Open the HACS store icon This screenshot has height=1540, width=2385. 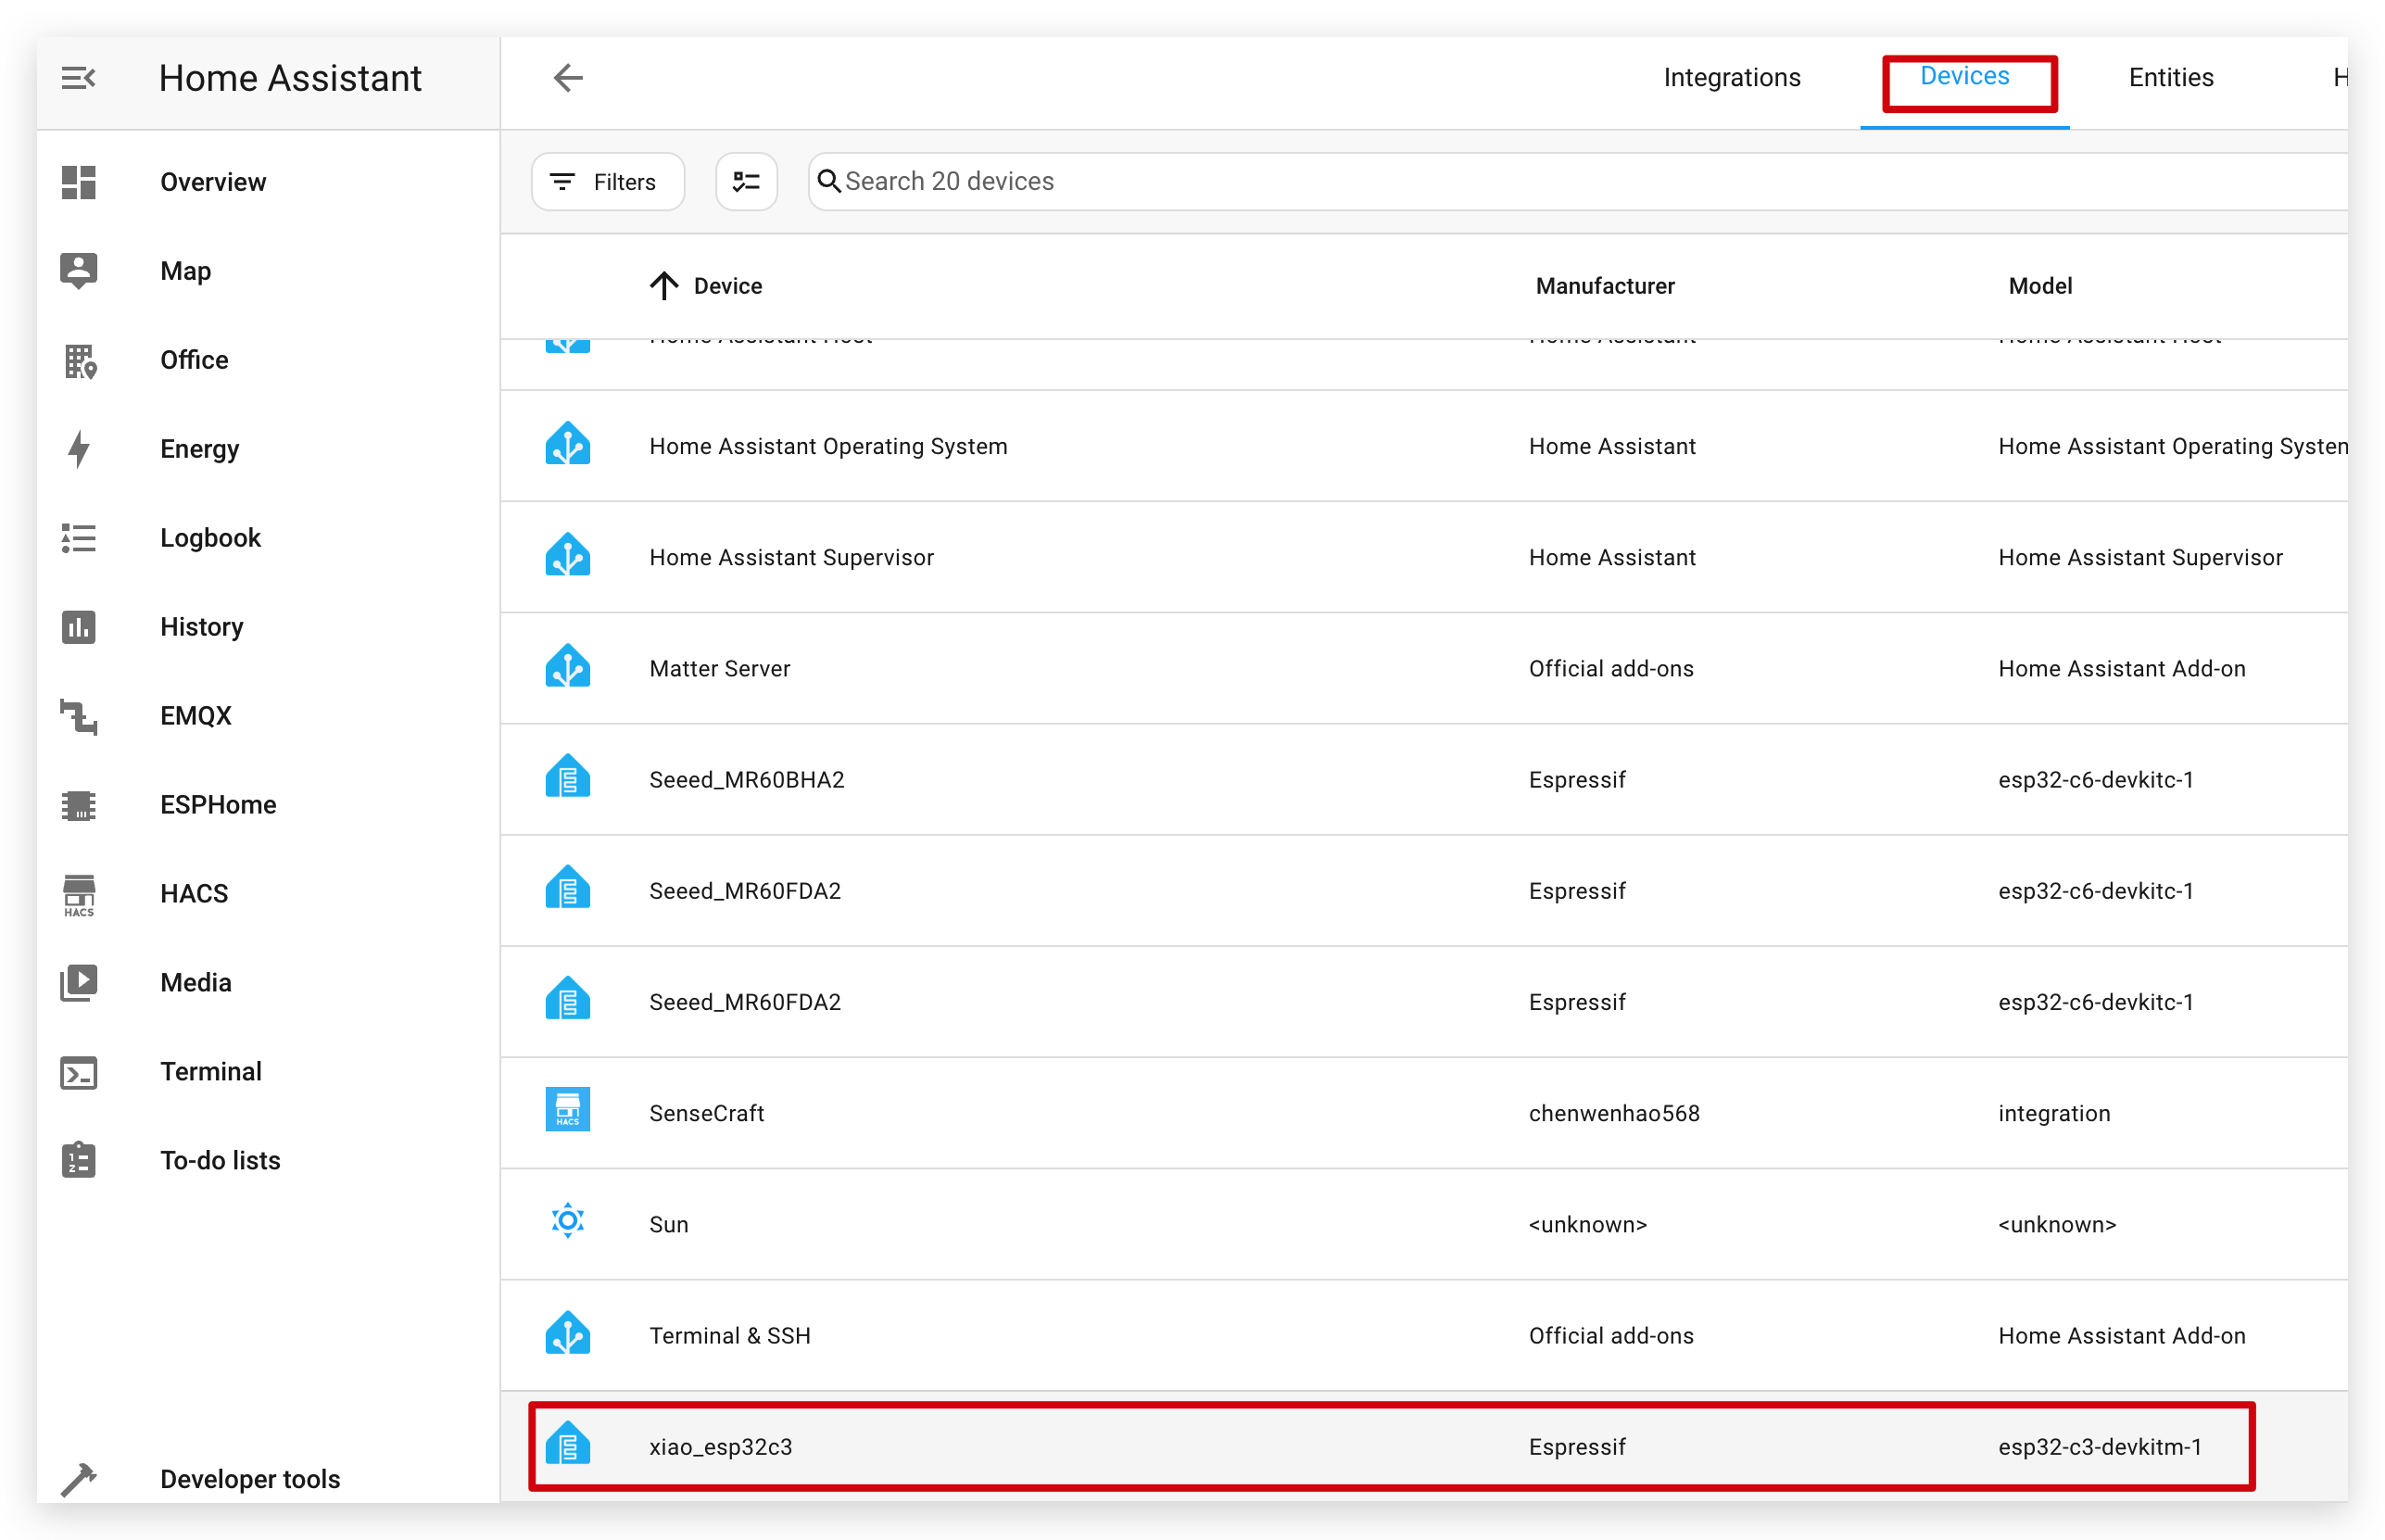click(x=78, y=894)
